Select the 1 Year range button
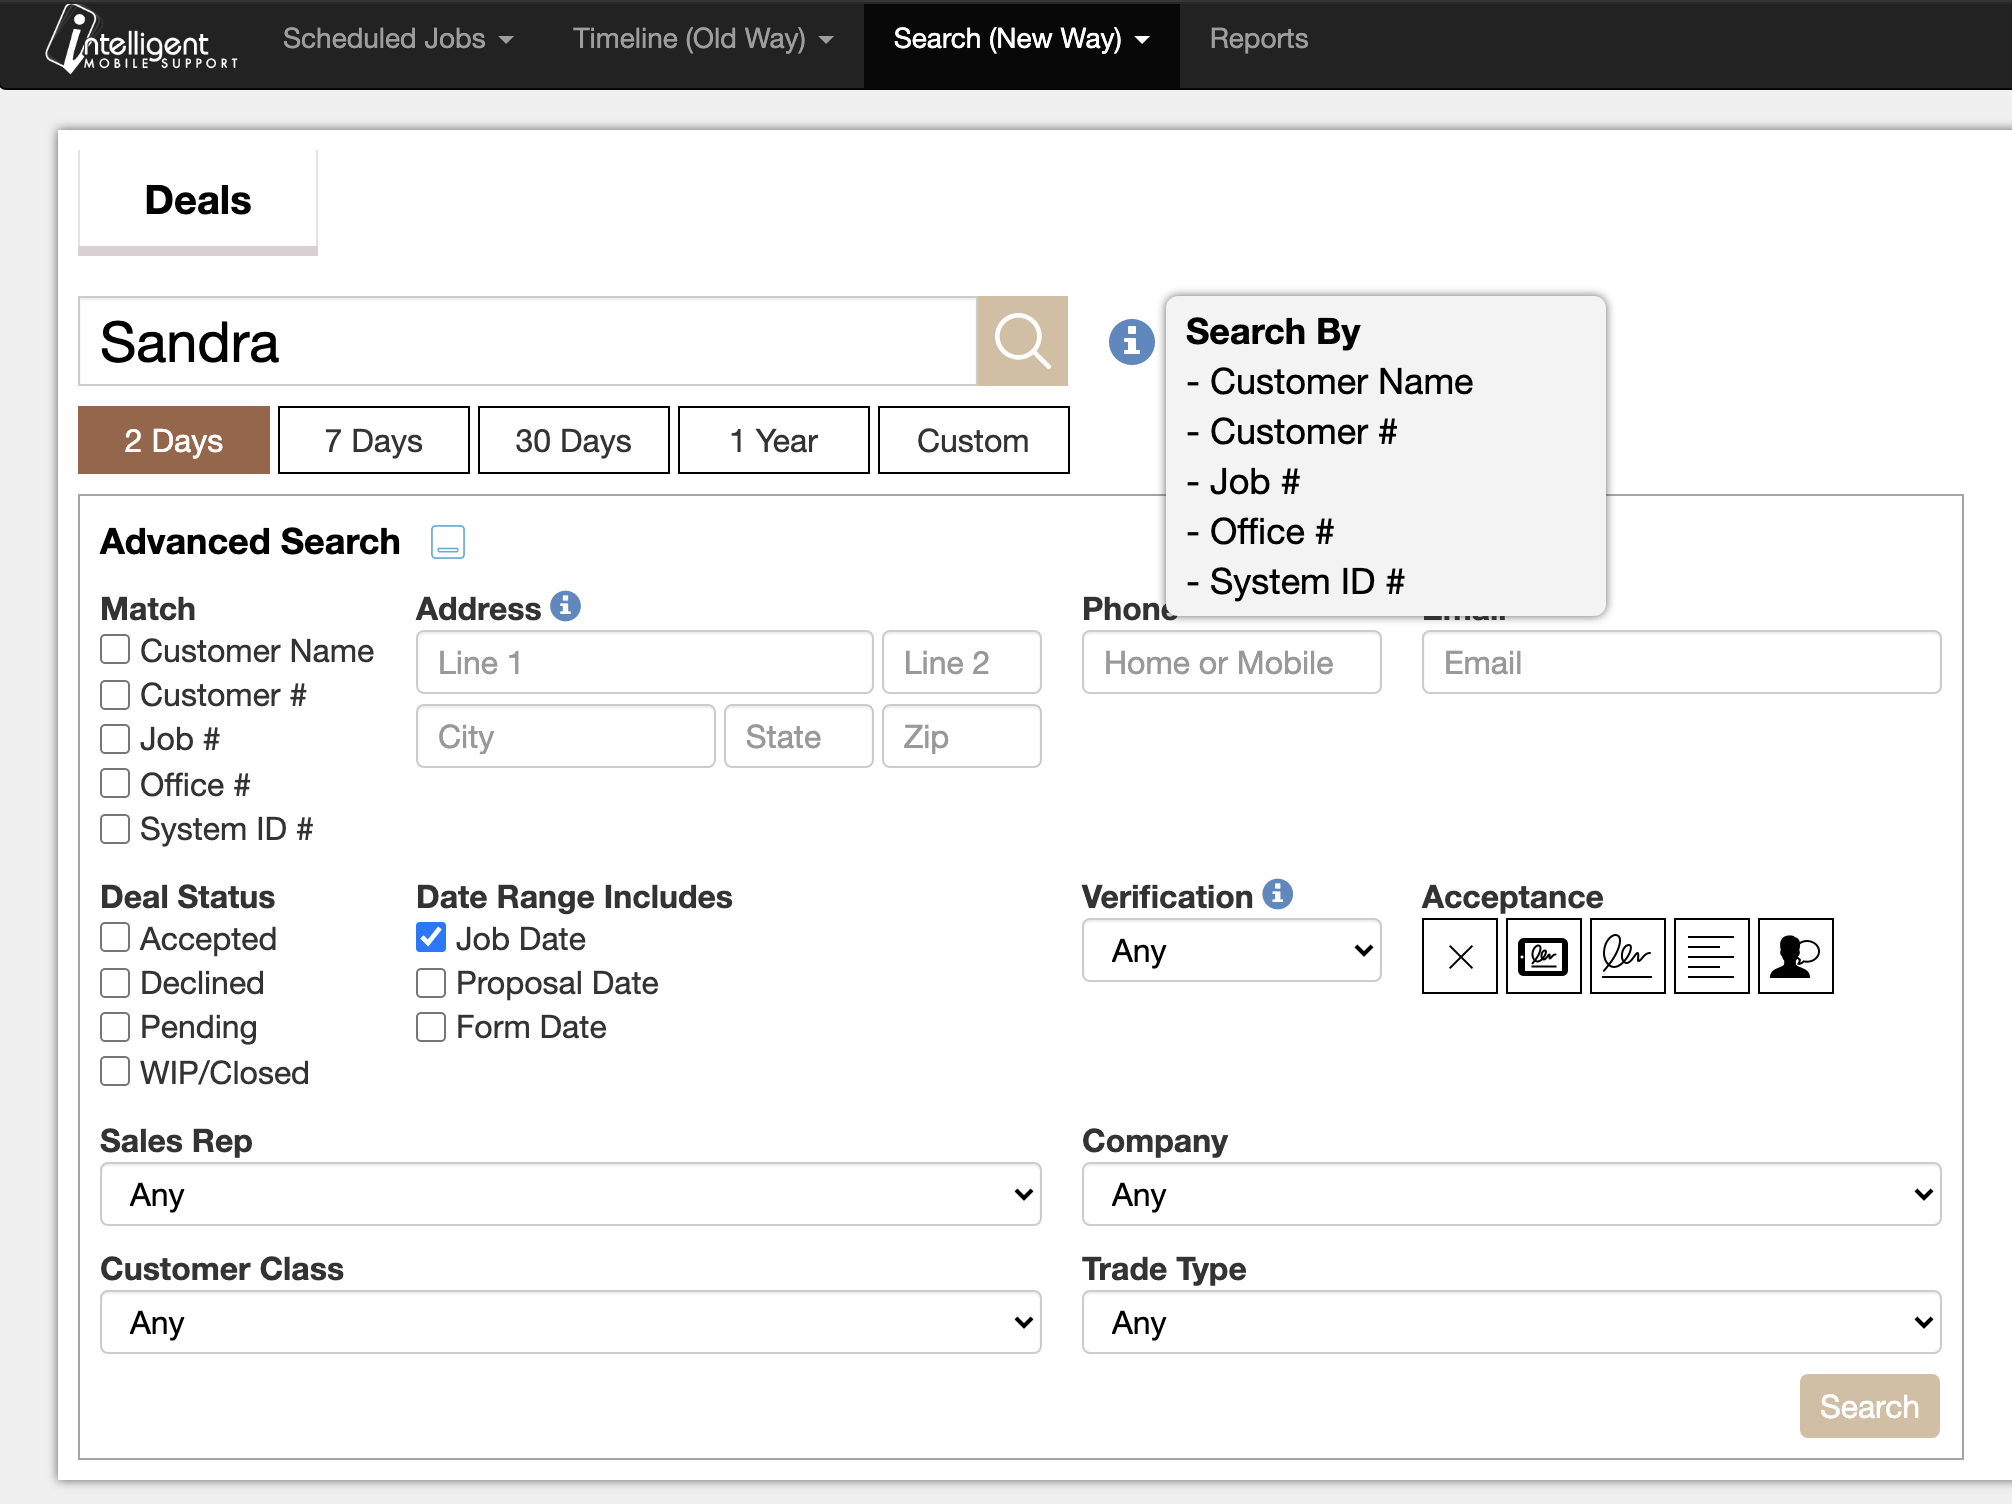Viewport: 2012px width, 1504px height. (x=774, y=440)
